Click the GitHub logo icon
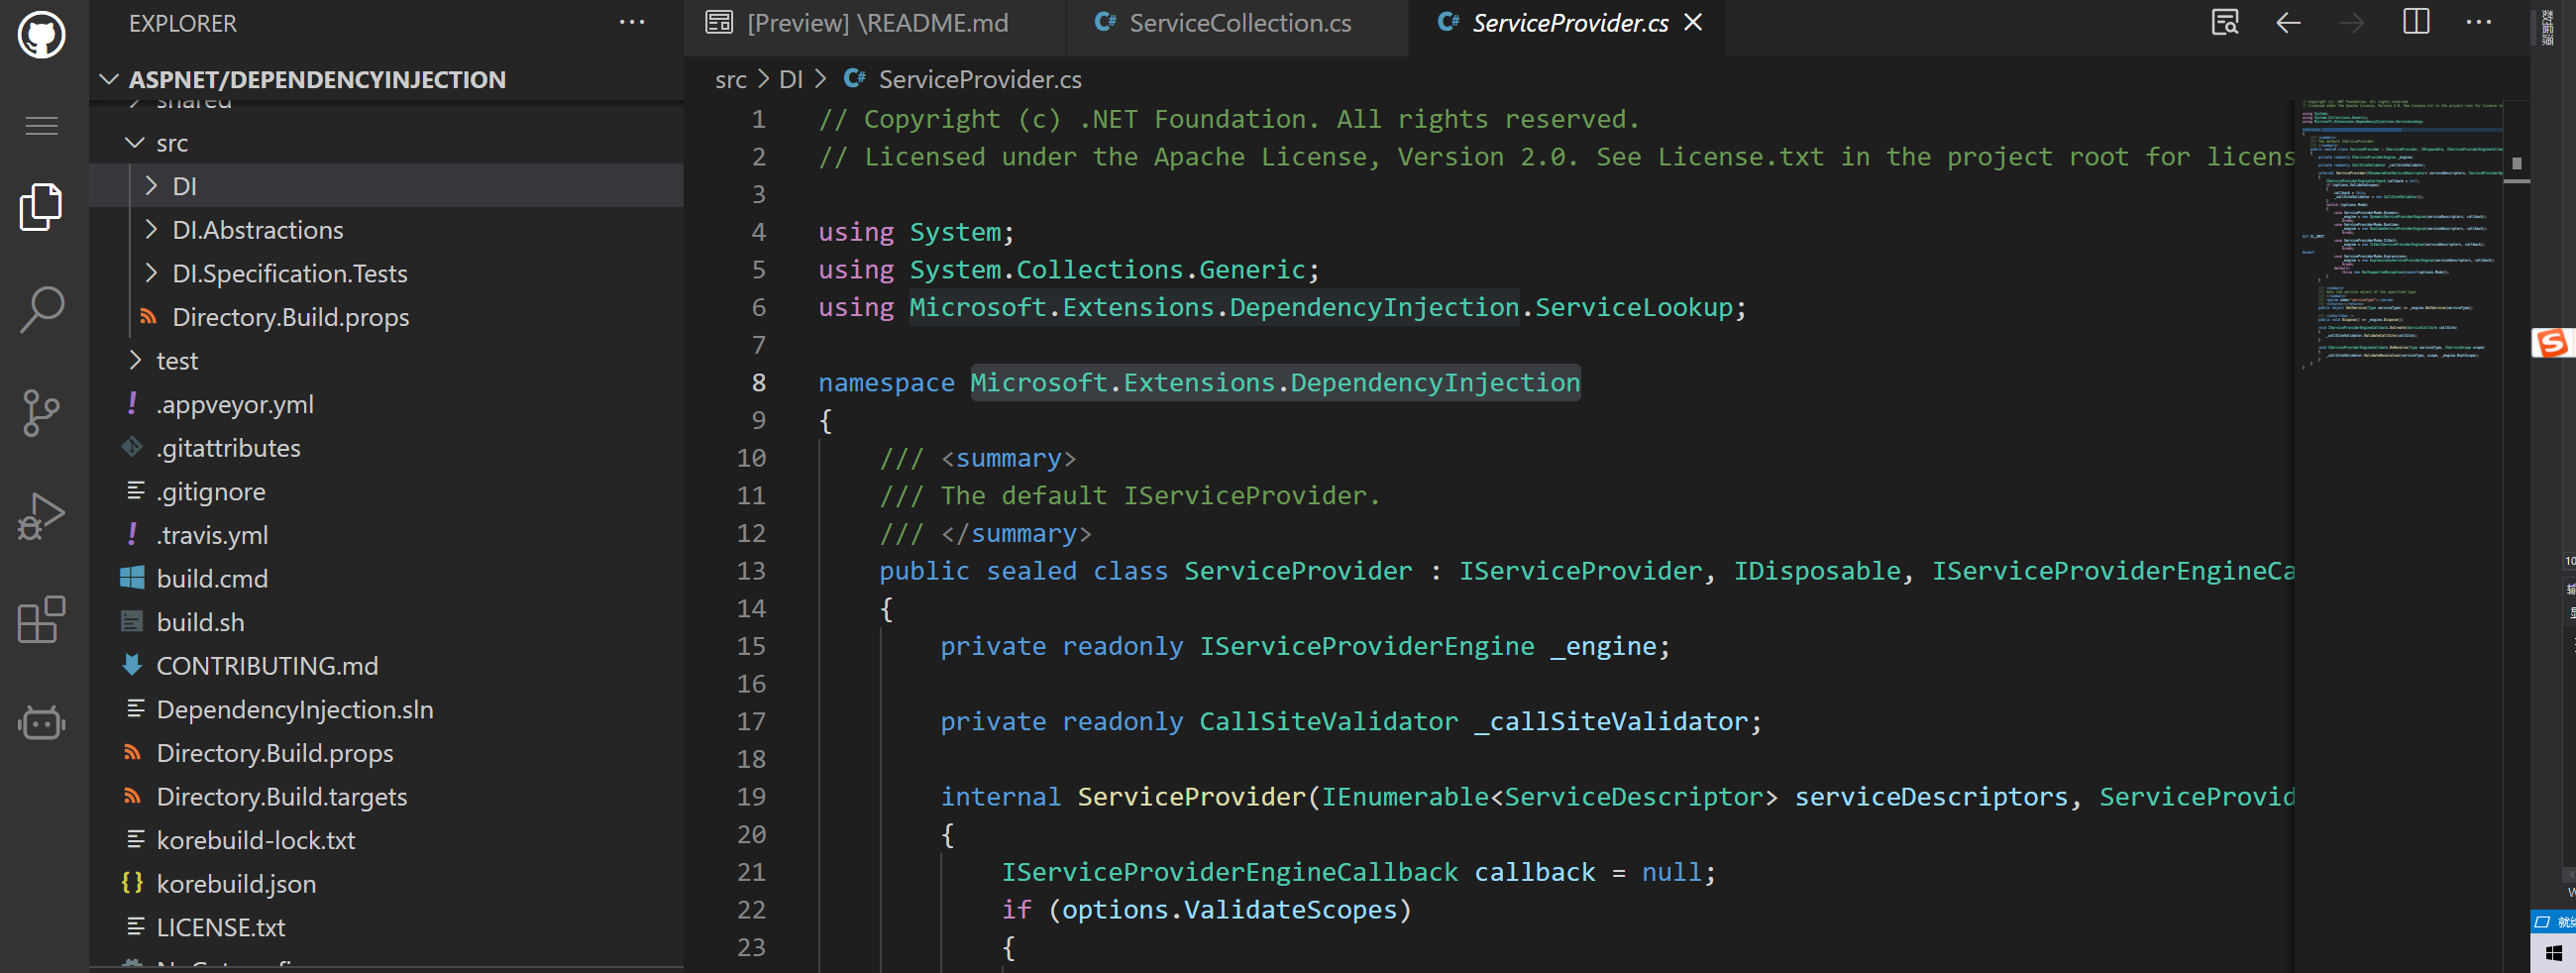Viewport: 2576px width, 973px height. point(41,35)
